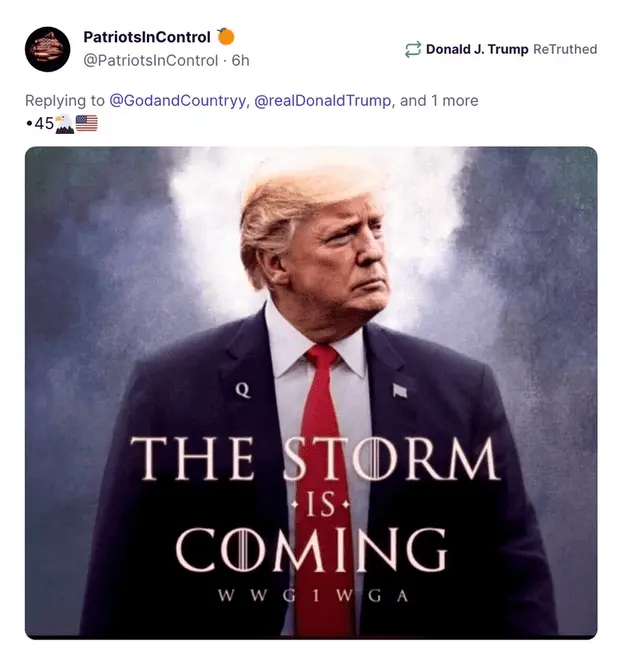Click the orange badge beside PatriotsInControl
Screen dimensions: 618x649
[x=226, y=36]
